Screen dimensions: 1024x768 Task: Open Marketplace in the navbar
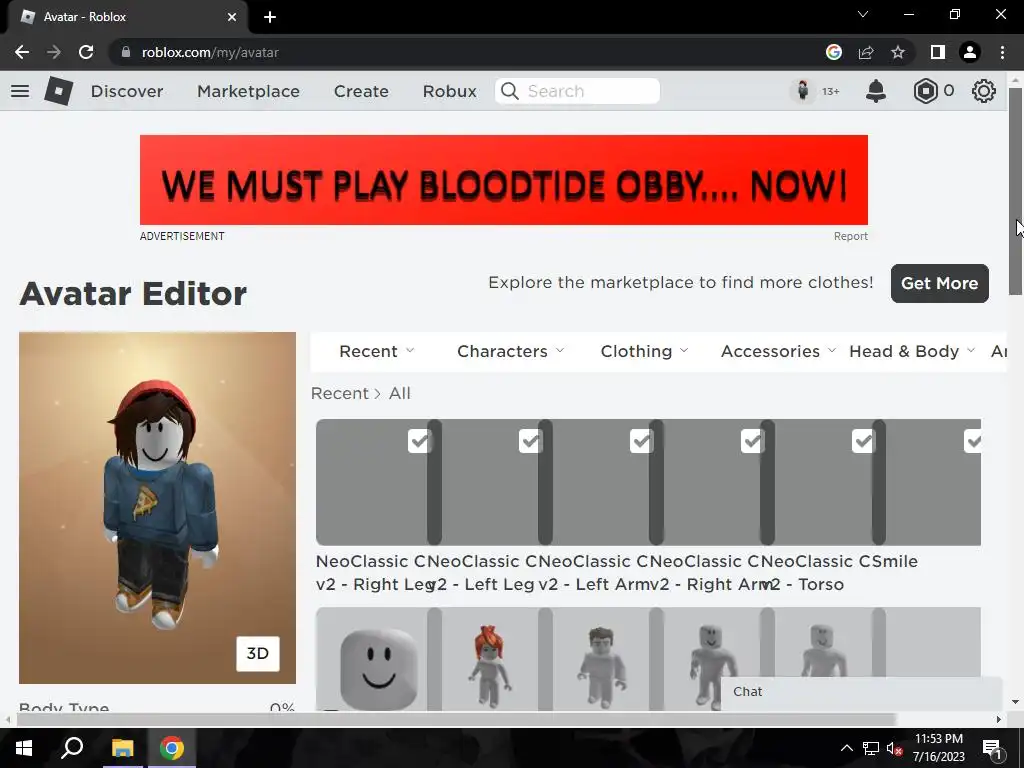point(248,91)
